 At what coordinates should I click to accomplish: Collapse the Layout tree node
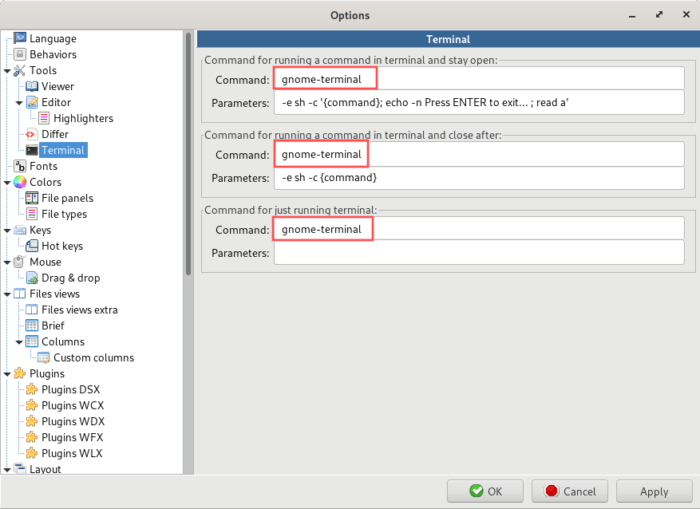coord(7,470)
